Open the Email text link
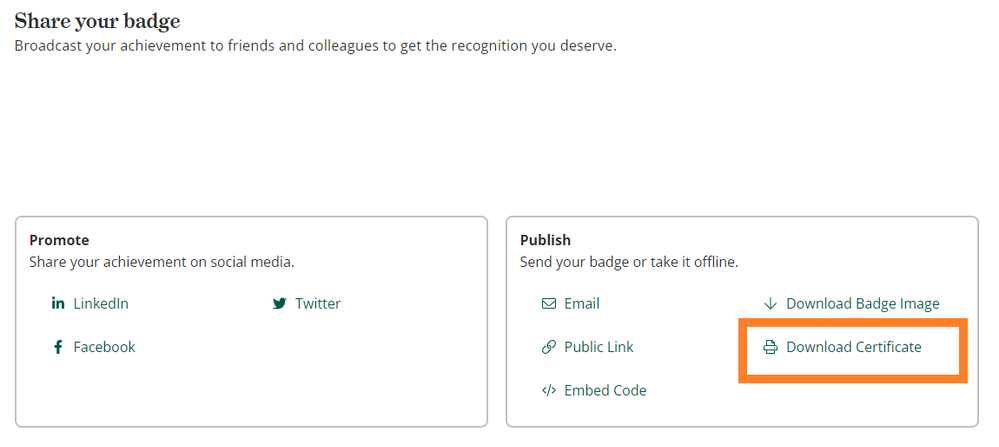The width and height of the screenshot is (999, 447). point(582,304)
